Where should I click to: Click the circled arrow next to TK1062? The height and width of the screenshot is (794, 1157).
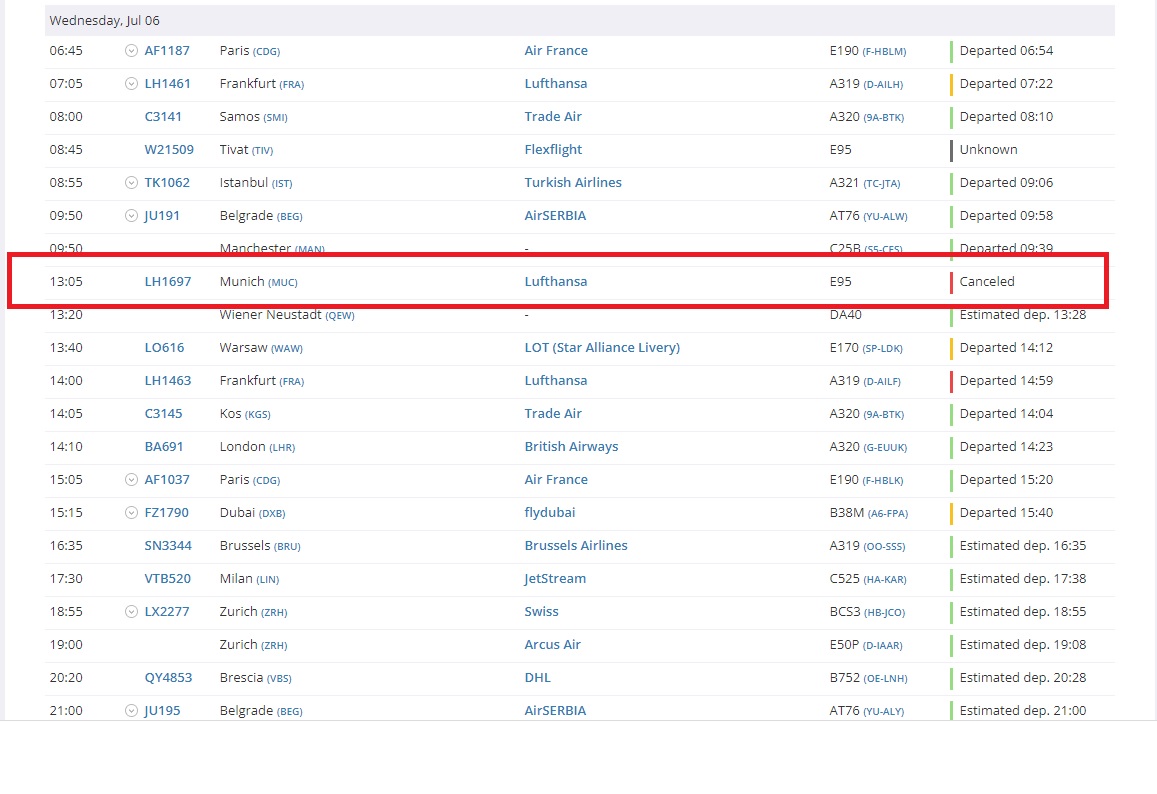click(x=131, y=183)
